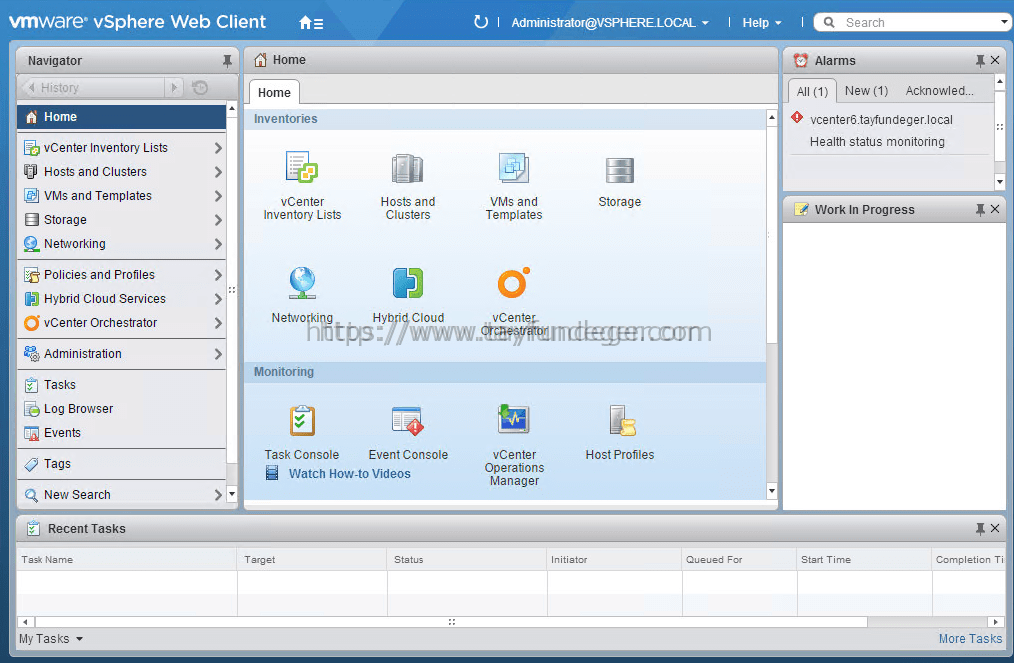1014x663 pixels.
Task: Open the Task Console icon
Action: coord(302,420)
